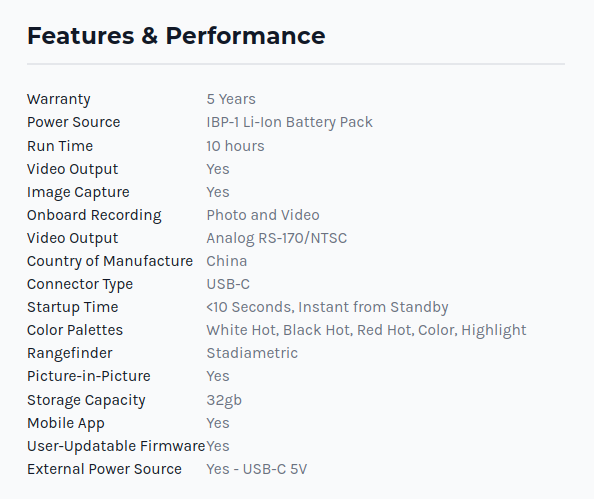Select the Stadiametric rangefinder value
Screen dimensions: 594x499
point(252,353)
